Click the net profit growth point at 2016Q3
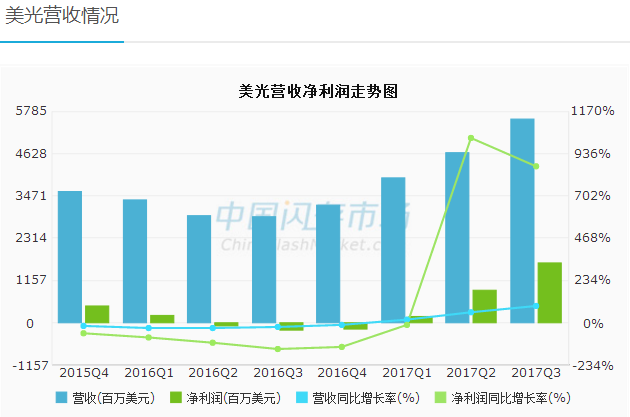The image size is (630, 417). [278, 349]
